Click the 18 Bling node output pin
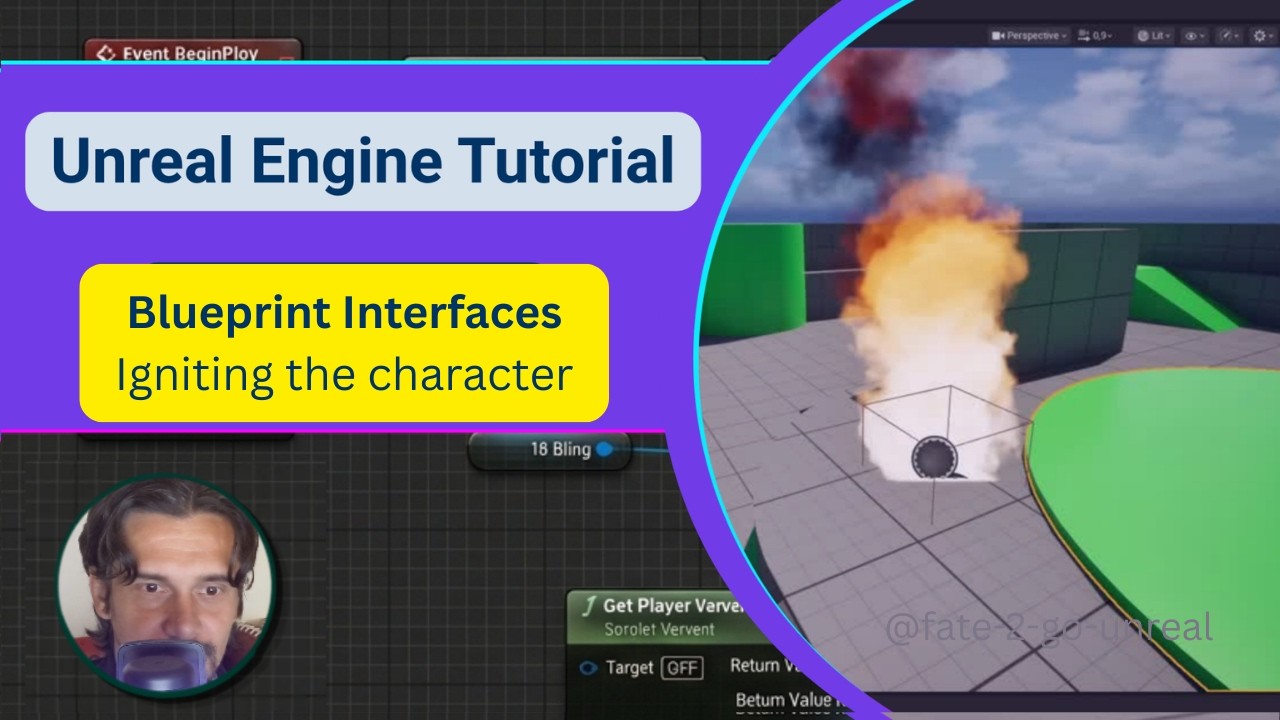 604,450
